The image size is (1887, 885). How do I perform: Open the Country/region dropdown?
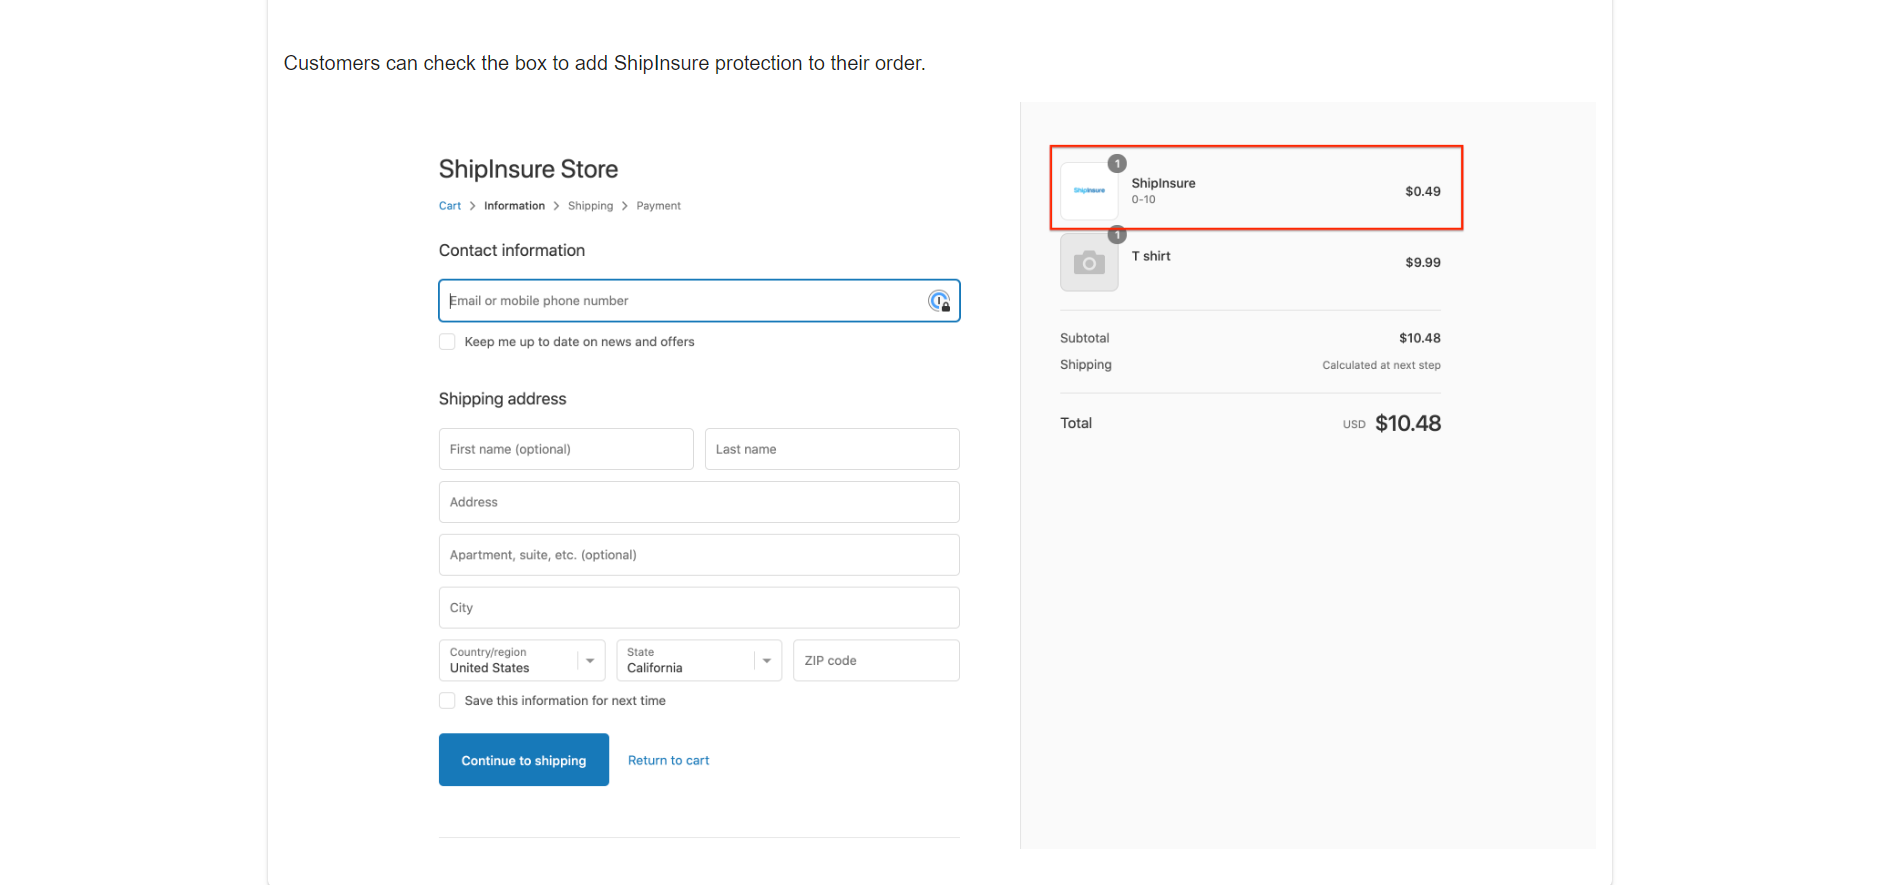pyautogui.click(x=522, y=660)
